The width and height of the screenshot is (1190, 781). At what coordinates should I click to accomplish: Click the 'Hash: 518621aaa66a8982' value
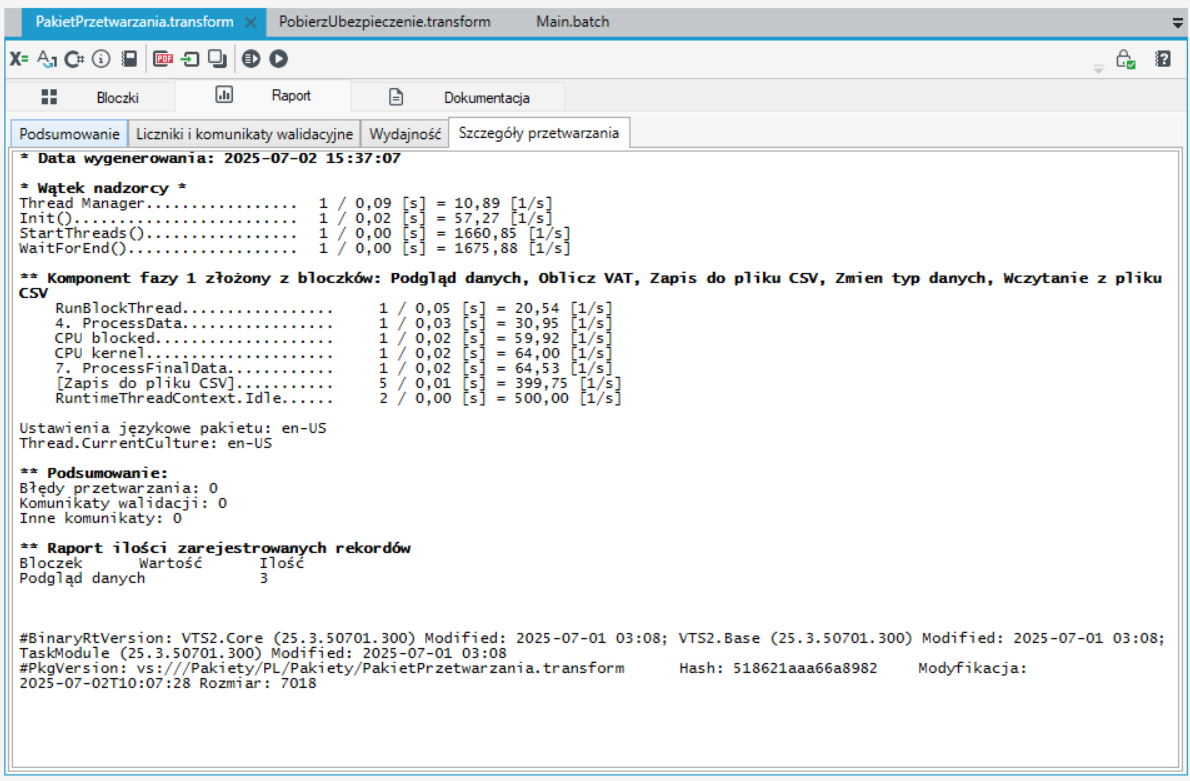[778, 669]
